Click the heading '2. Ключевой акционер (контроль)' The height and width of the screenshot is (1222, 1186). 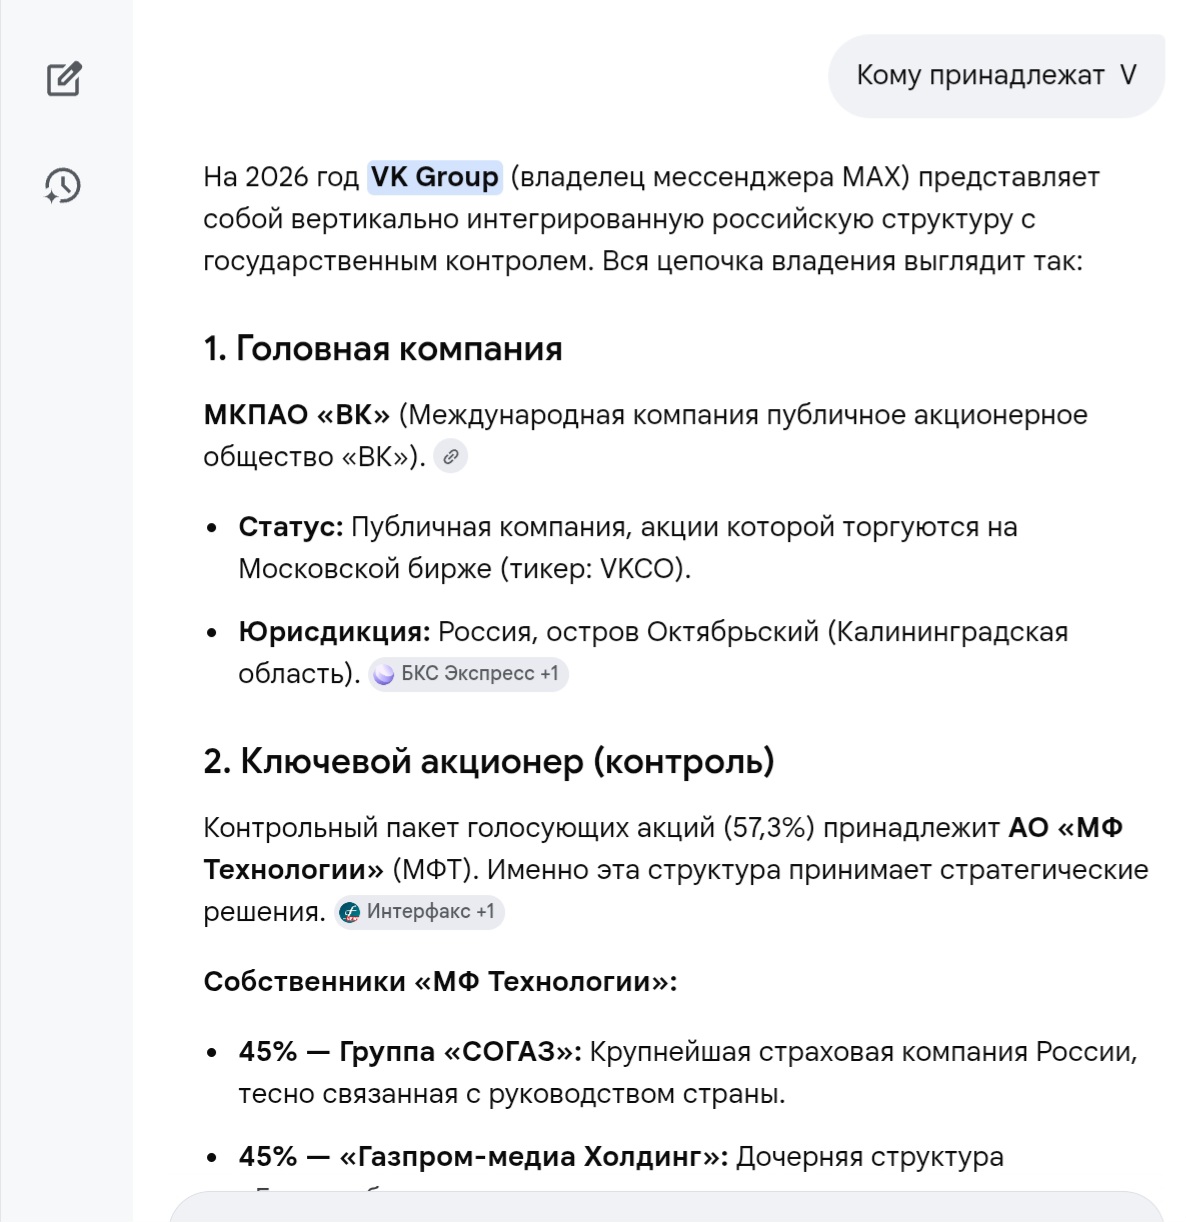[x=488, y=762]
